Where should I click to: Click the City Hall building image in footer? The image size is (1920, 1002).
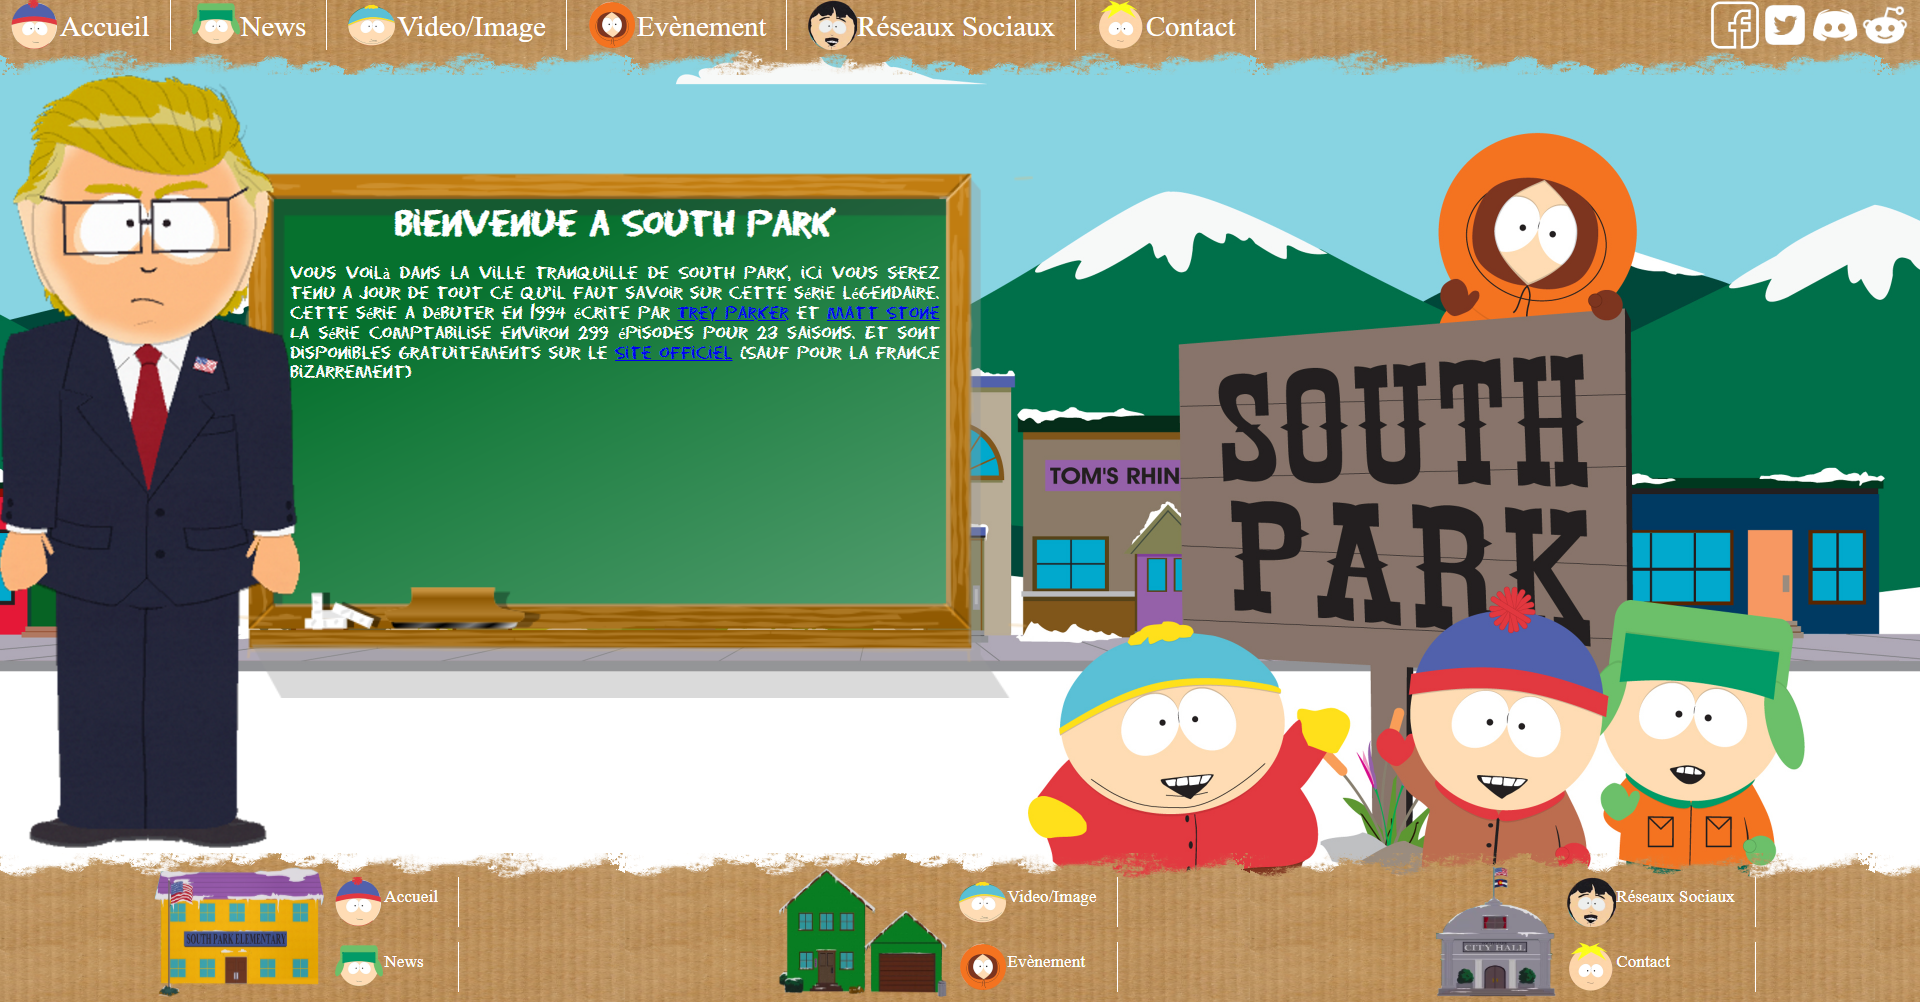pos(1495,932)
